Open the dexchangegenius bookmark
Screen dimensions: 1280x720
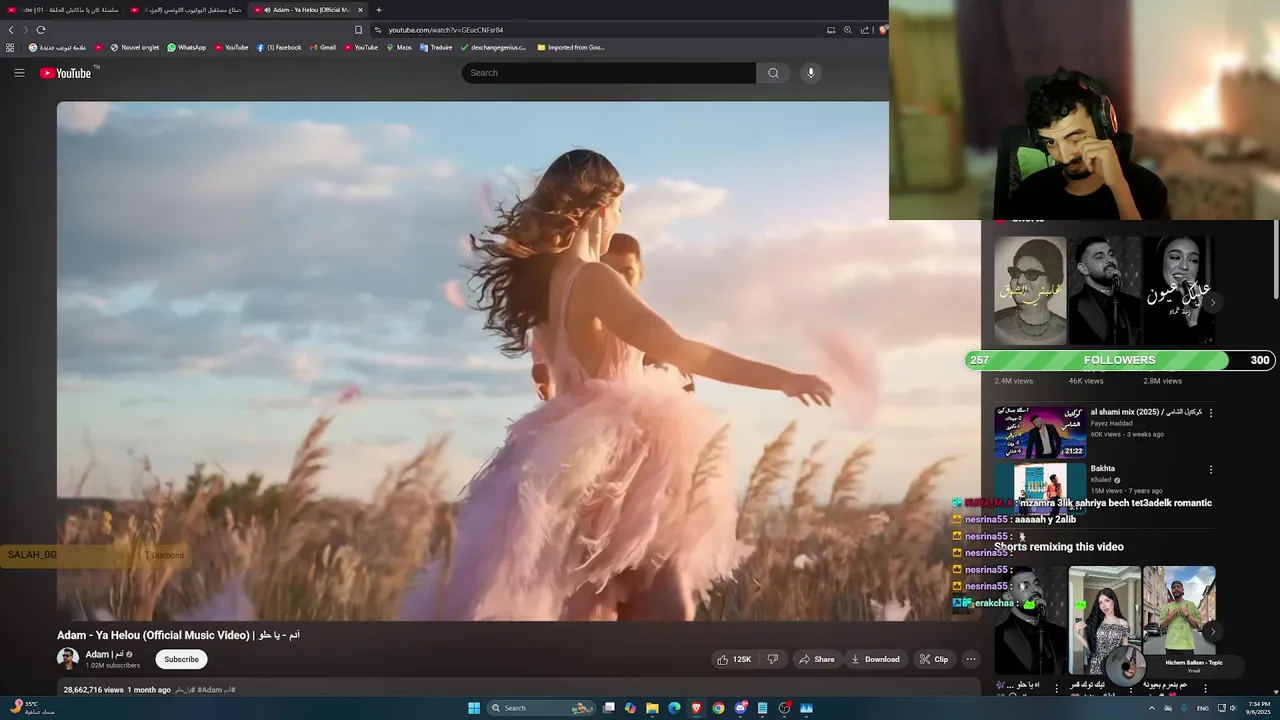point(493,47)
